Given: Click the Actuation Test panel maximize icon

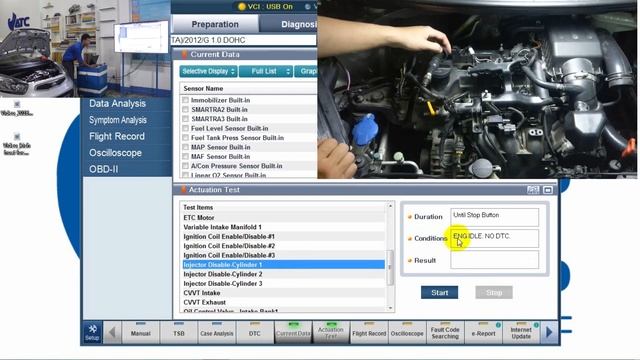Looking at the screenshot, I should pos(548,190).
